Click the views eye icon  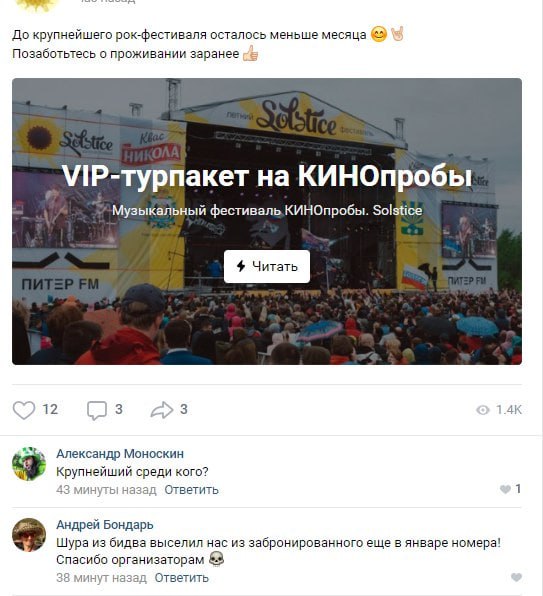[483, 410]
